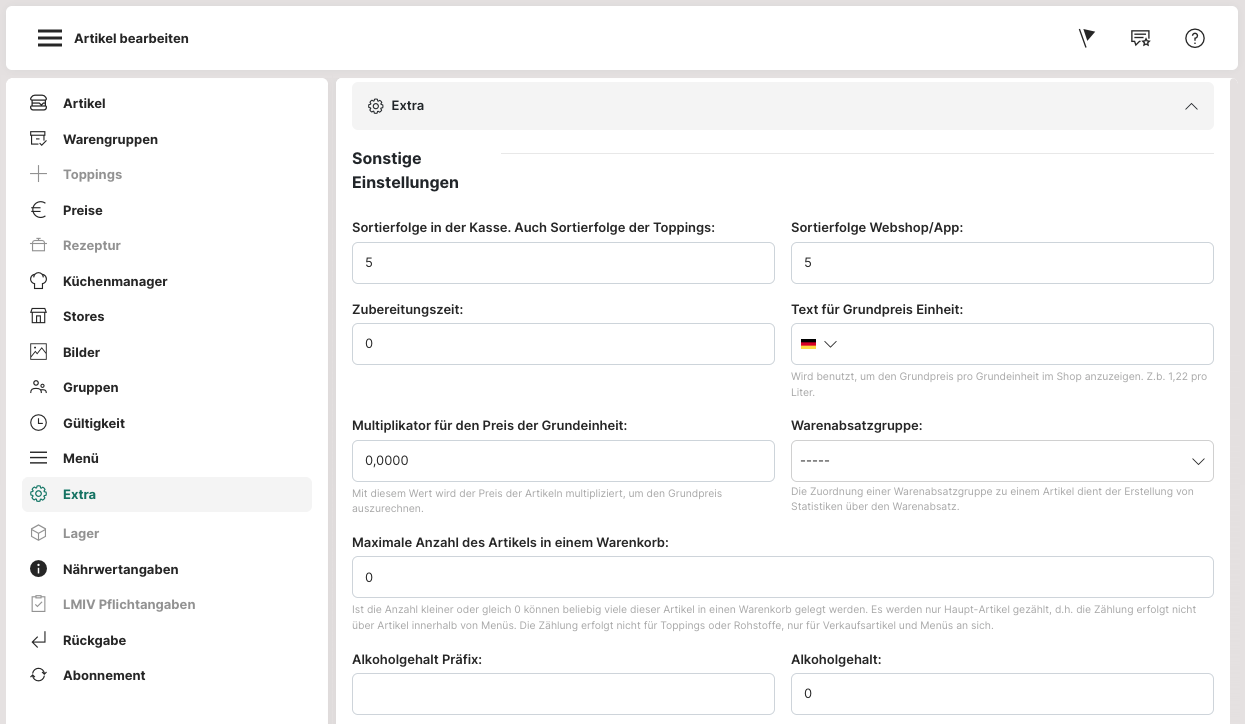
Task: Collapse the Extra section chevron
Action: click(x=1190, y=106)
